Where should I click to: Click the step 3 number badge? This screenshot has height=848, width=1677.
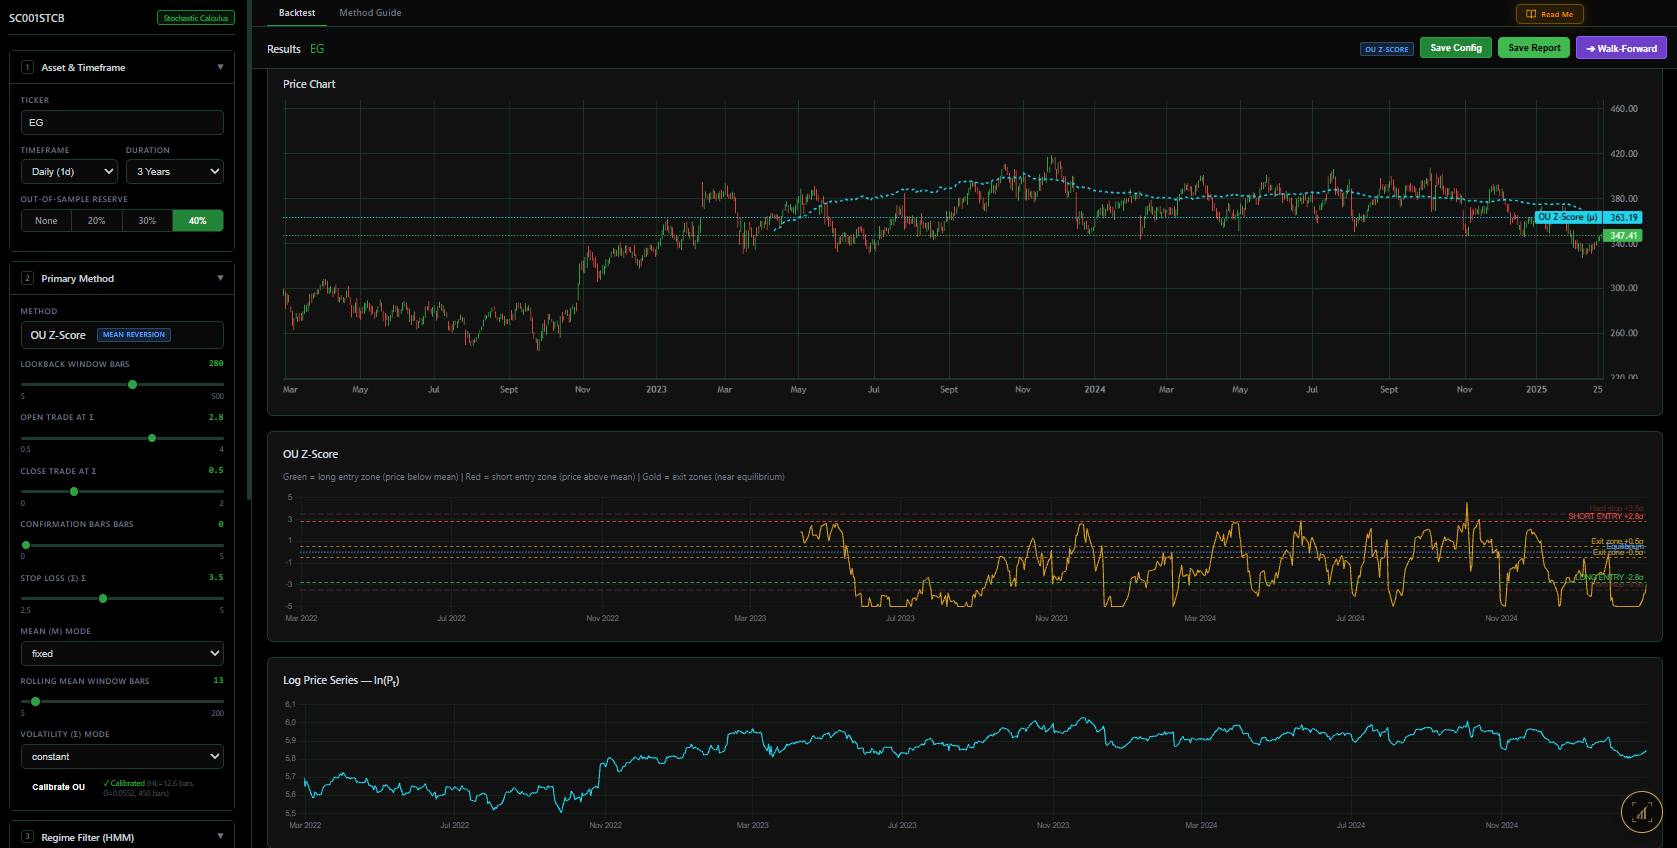[x=27, y=837]
